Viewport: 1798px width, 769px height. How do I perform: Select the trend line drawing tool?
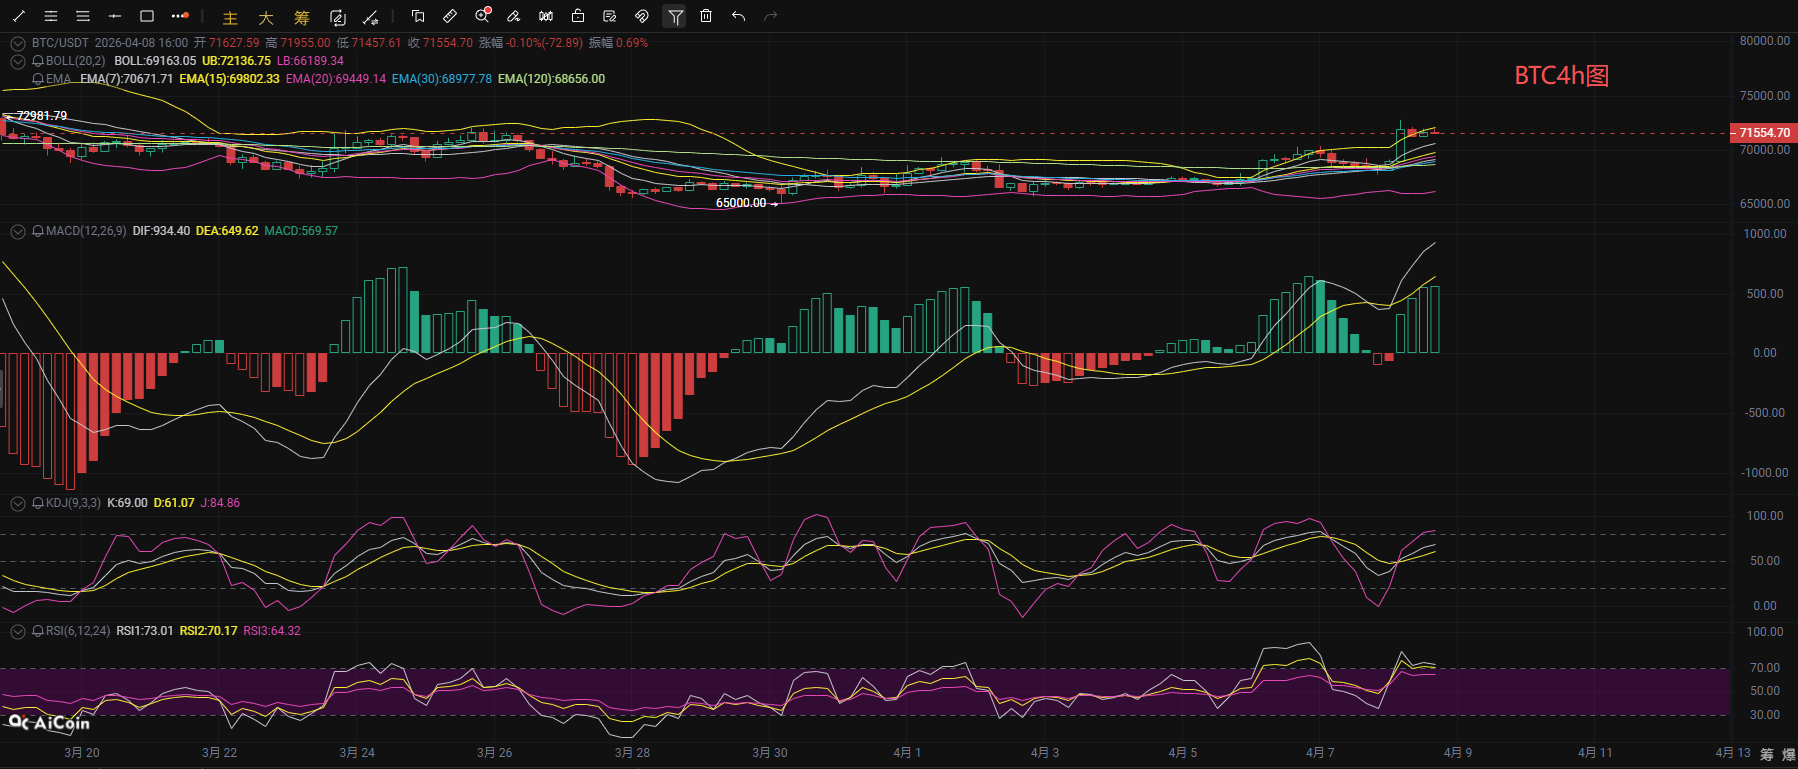19,16
